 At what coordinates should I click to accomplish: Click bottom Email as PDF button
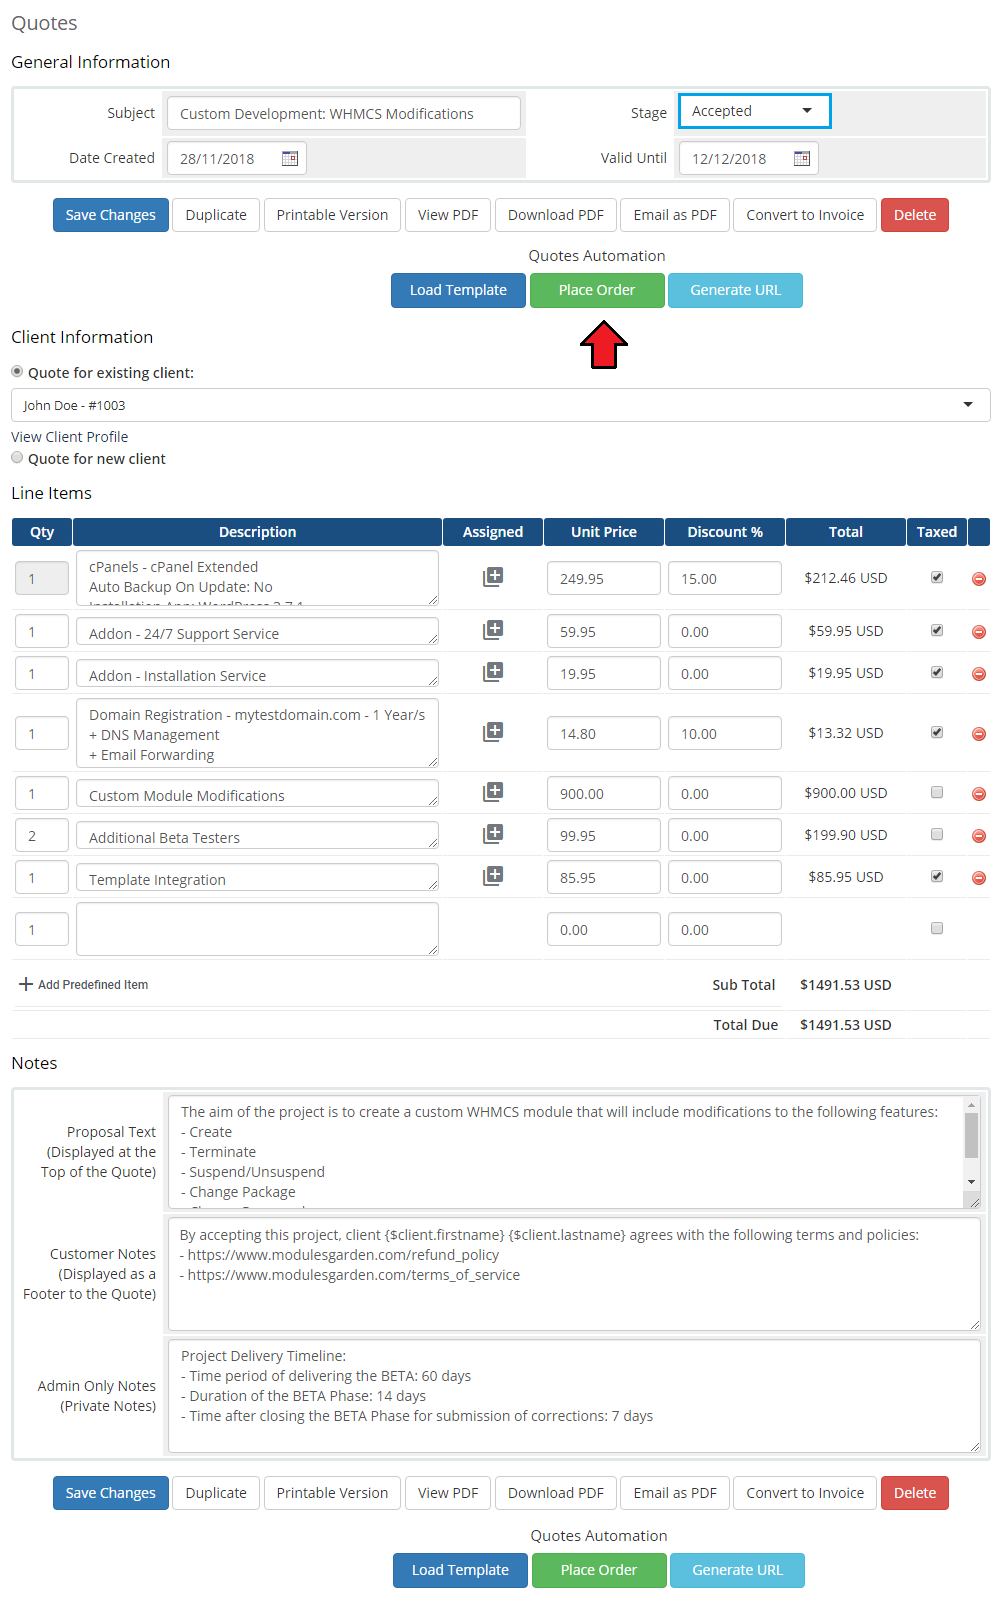pyautogui.click(x=675, y=1493)
